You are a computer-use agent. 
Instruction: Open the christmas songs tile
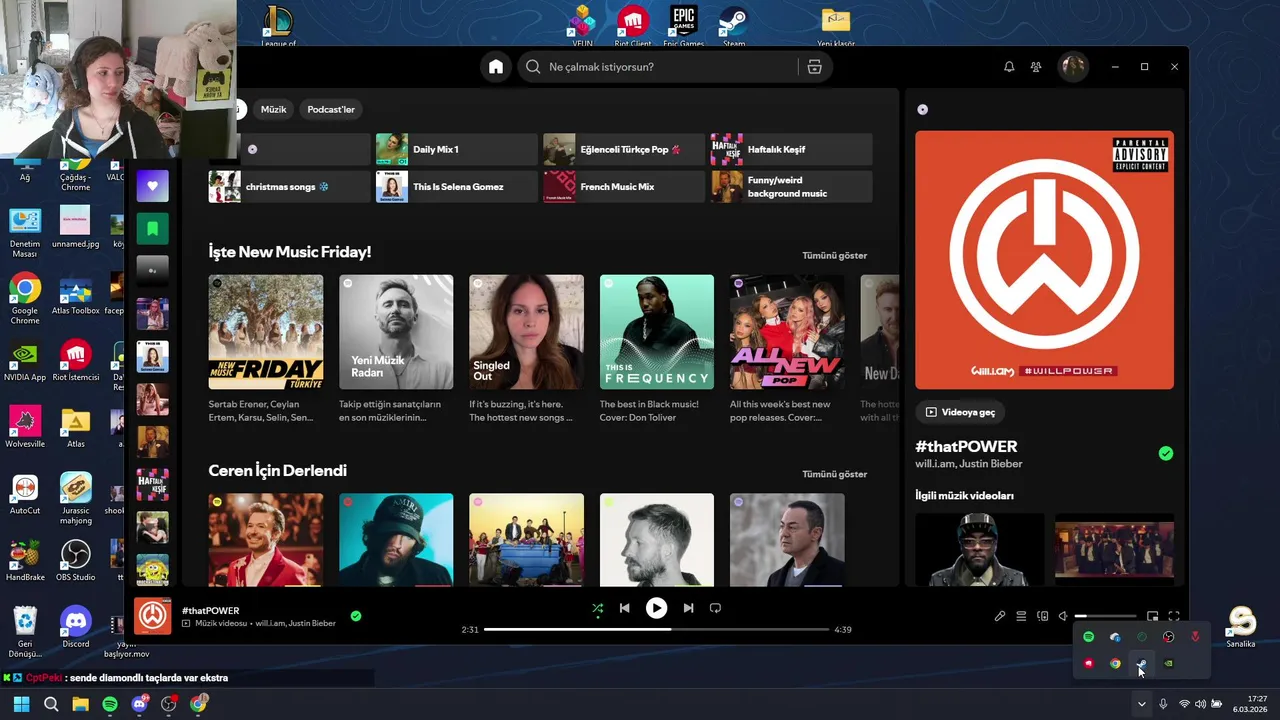[289, 186]
